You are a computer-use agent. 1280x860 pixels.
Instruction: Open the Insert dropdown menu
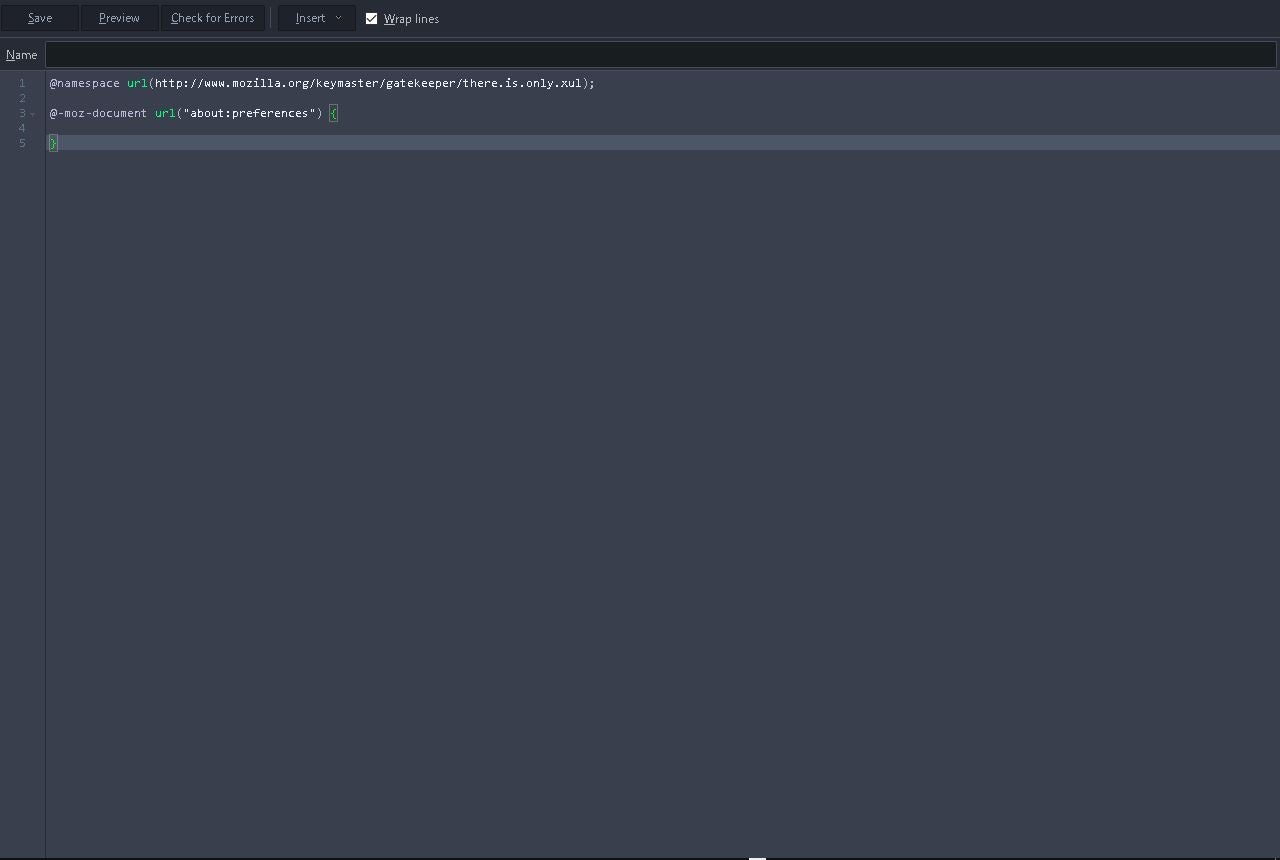(317, 18)
